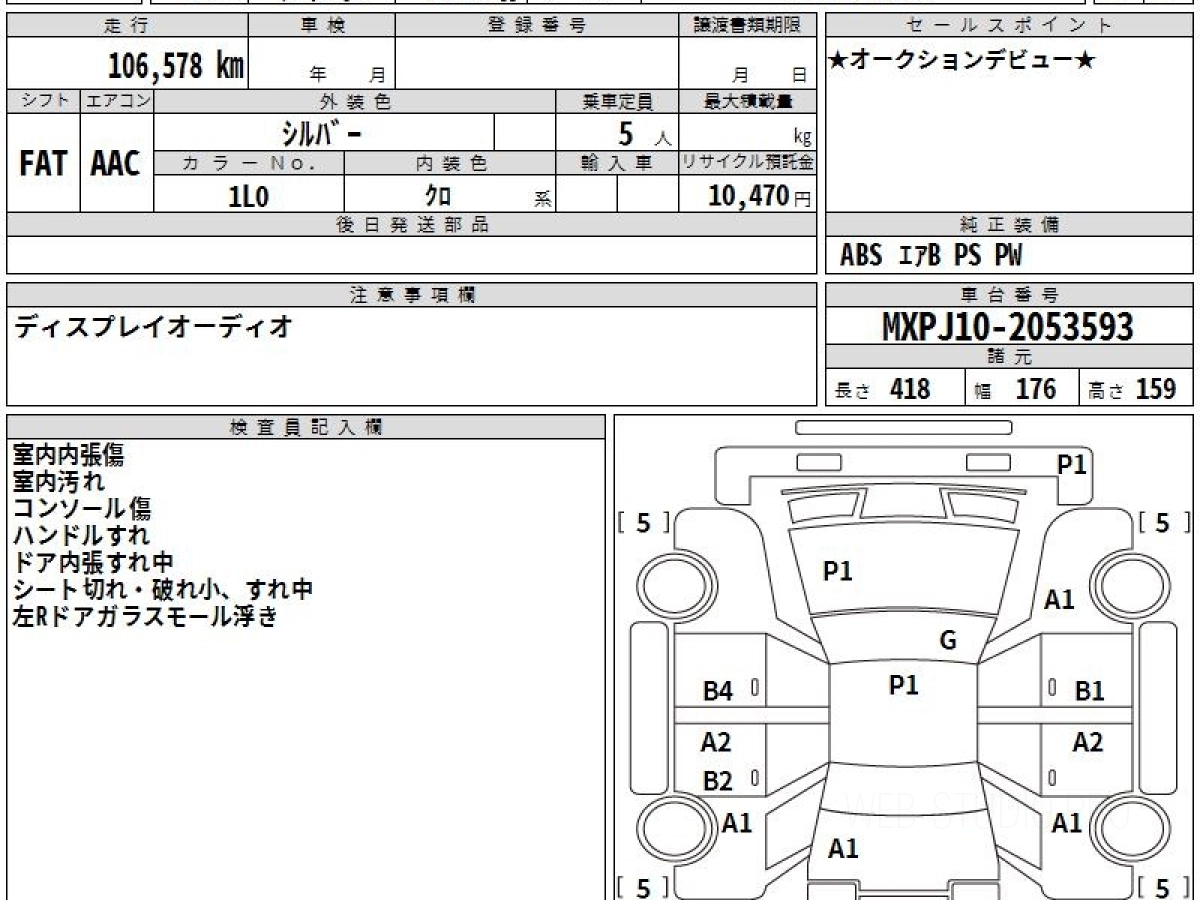Click the 走行 column header
1200x900 pixels.
click(127, 26)
